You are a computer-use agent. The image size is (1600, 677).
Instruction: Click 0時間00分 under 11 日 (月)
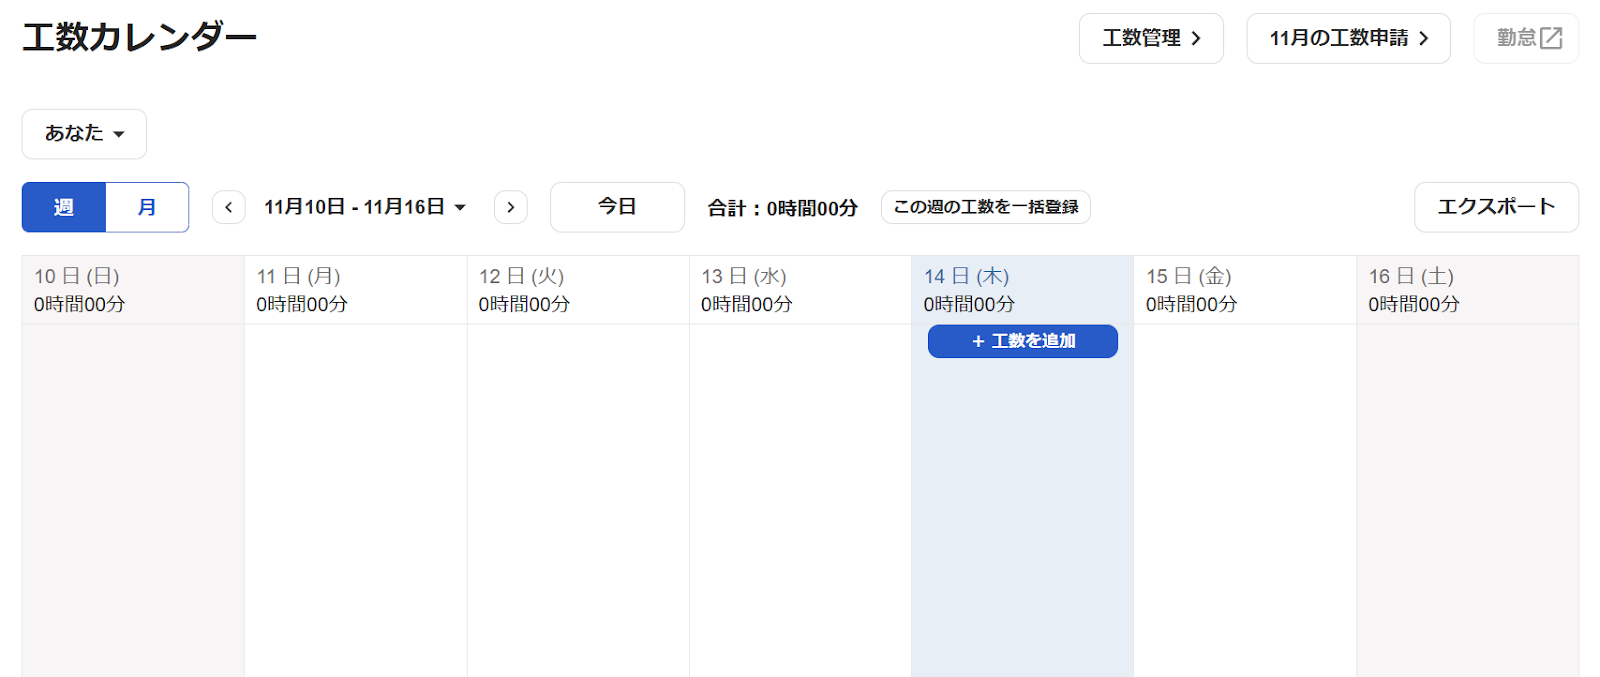pos(302,304)
